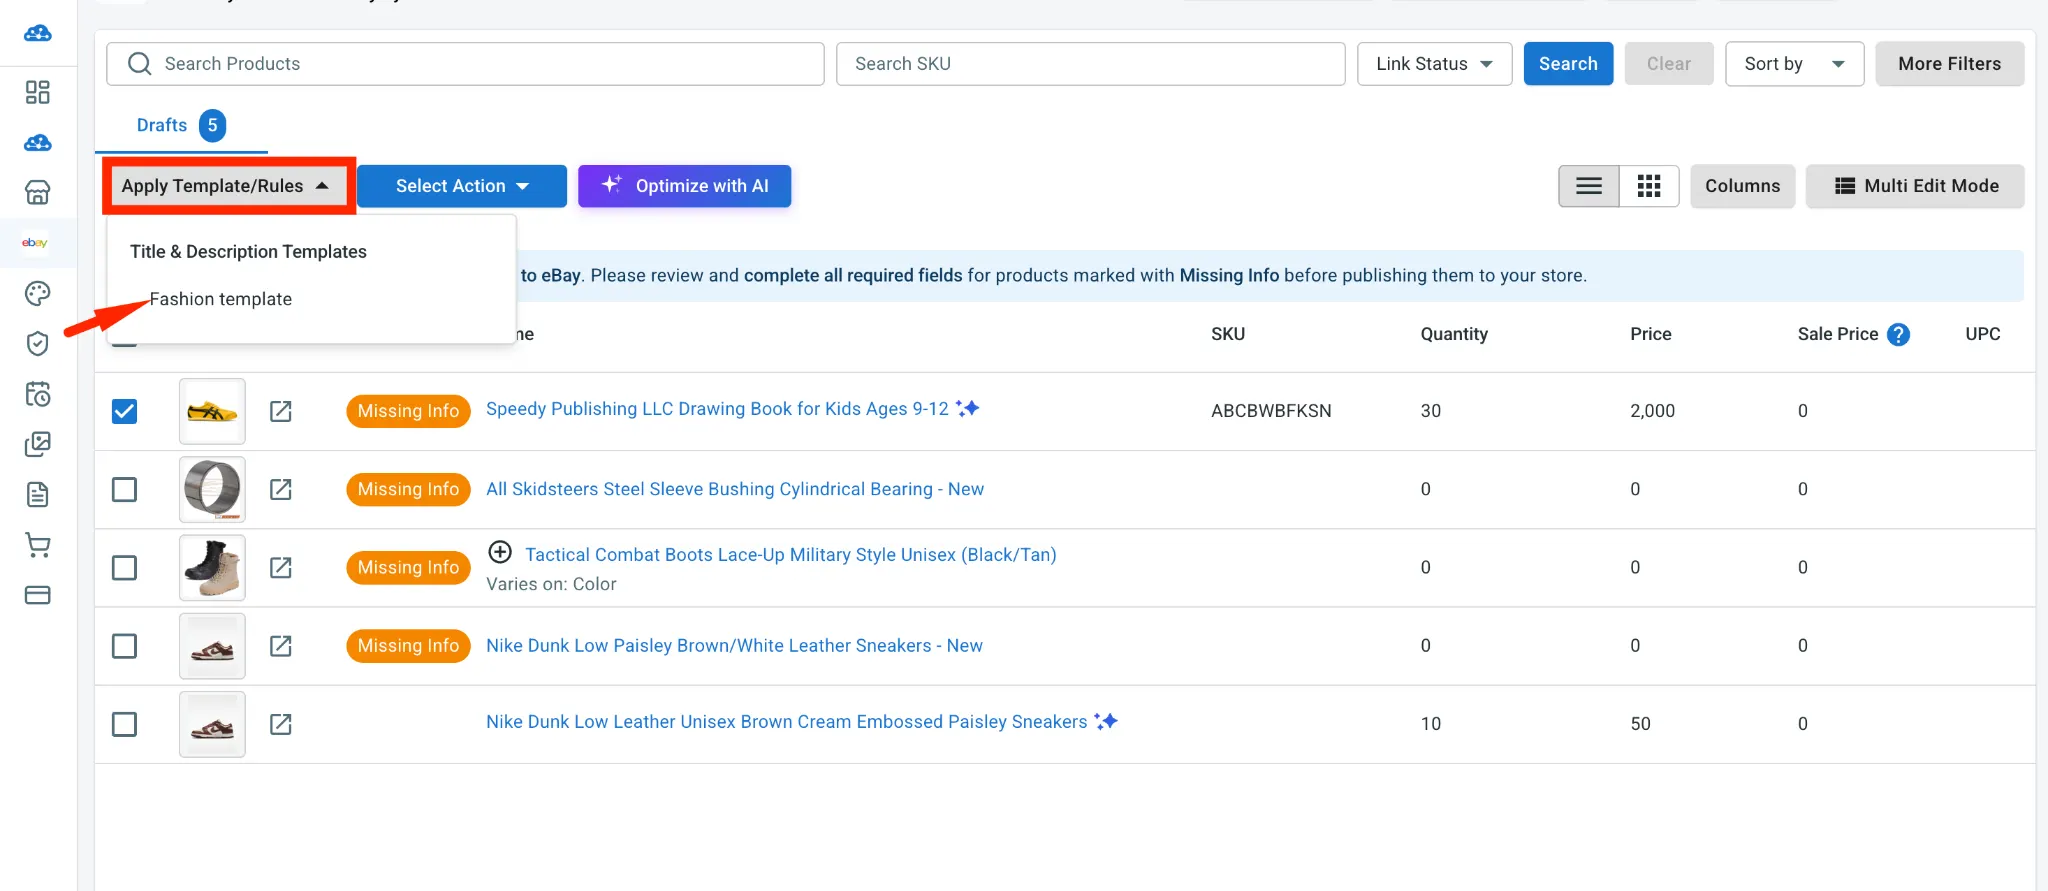The image size is (2048, 891).
Task: Open Nike Dunk Low Leather Unisex product link
Action: pos(786,722)
